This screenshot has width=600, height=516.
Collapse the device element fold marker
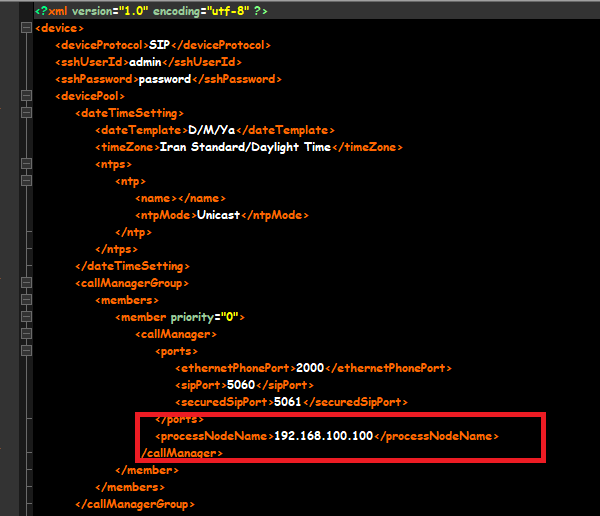(x=25, y=27)
